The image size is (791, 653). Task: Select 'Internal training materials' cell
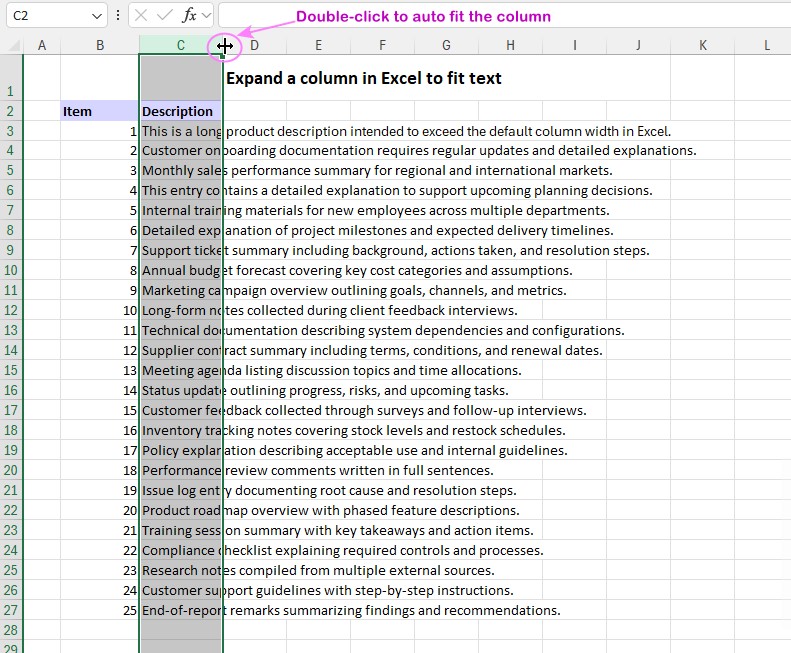tap(181, 210)
